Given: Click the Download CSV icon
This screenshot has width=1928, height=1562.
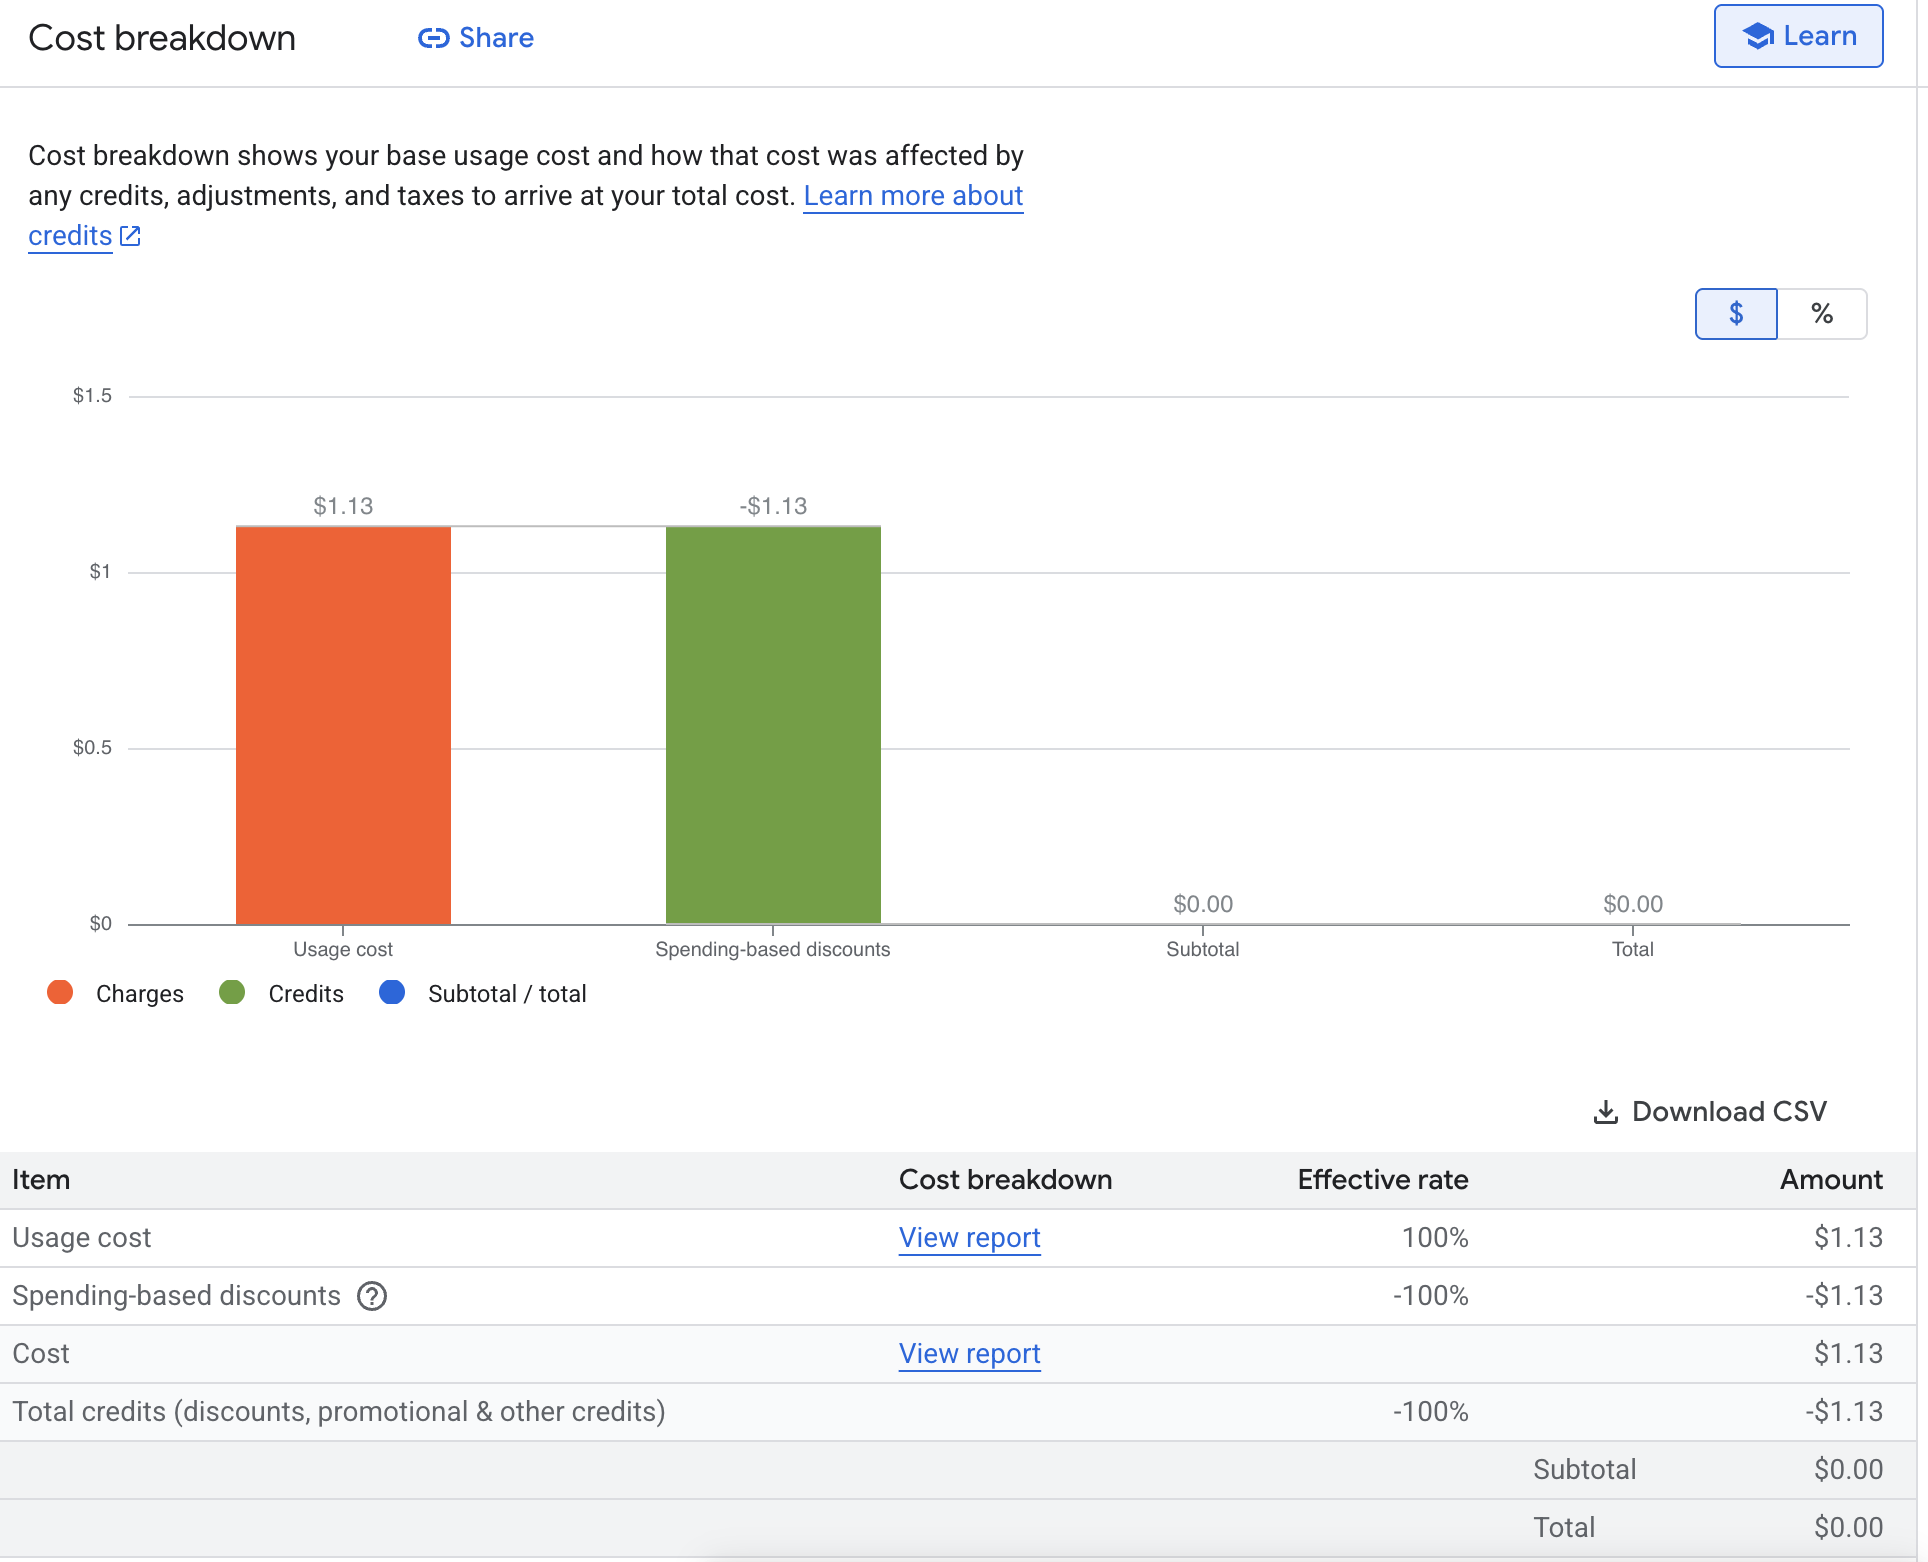Looking at the screenshot, I should click(1605, 1112).
